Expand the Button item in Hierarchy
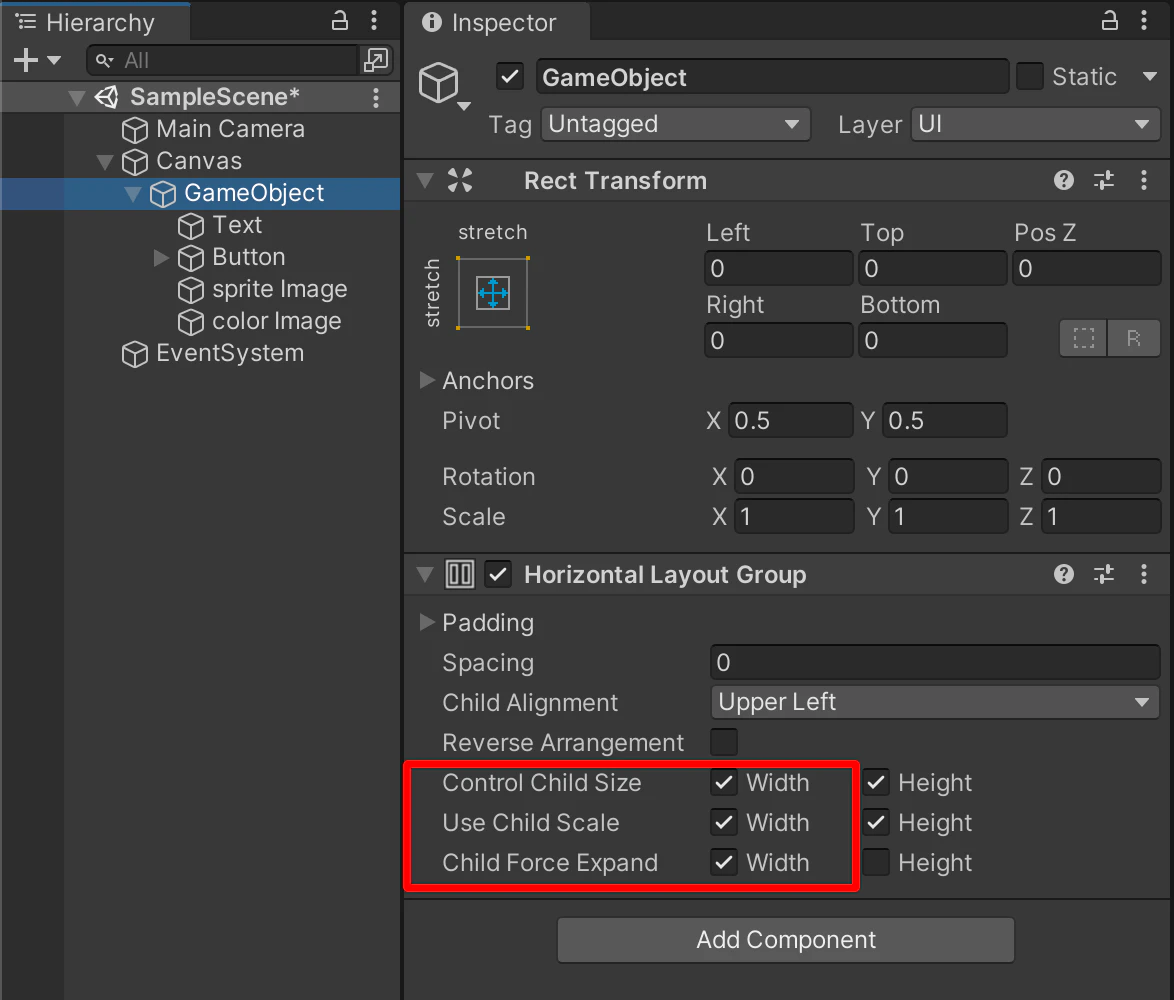The height and width of the screenshot is (1000, 1174). 161,257
